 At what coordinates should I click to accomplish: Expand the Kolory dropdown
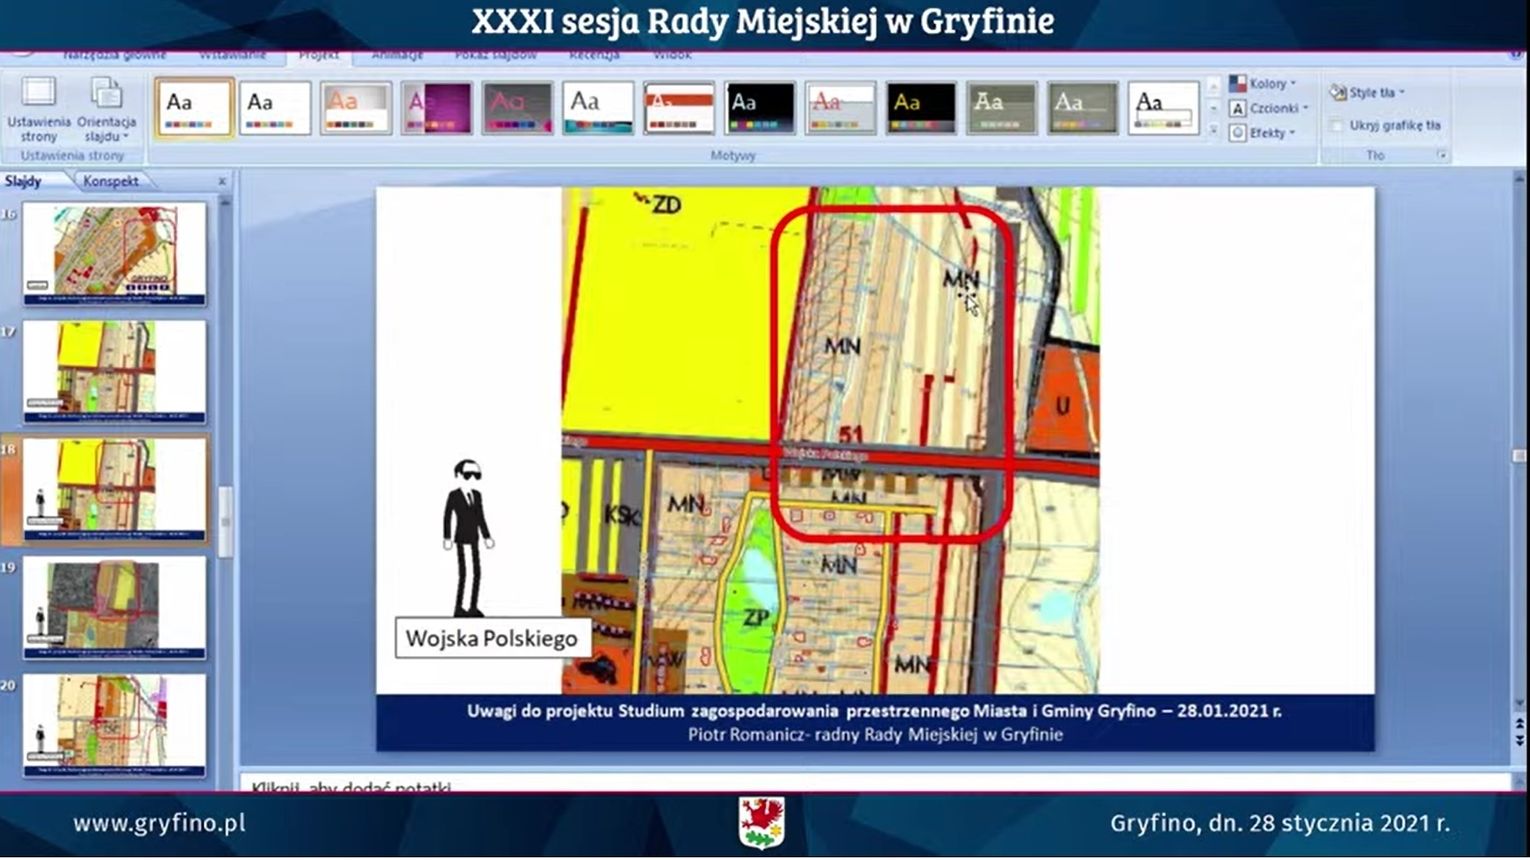point(1266,84)
